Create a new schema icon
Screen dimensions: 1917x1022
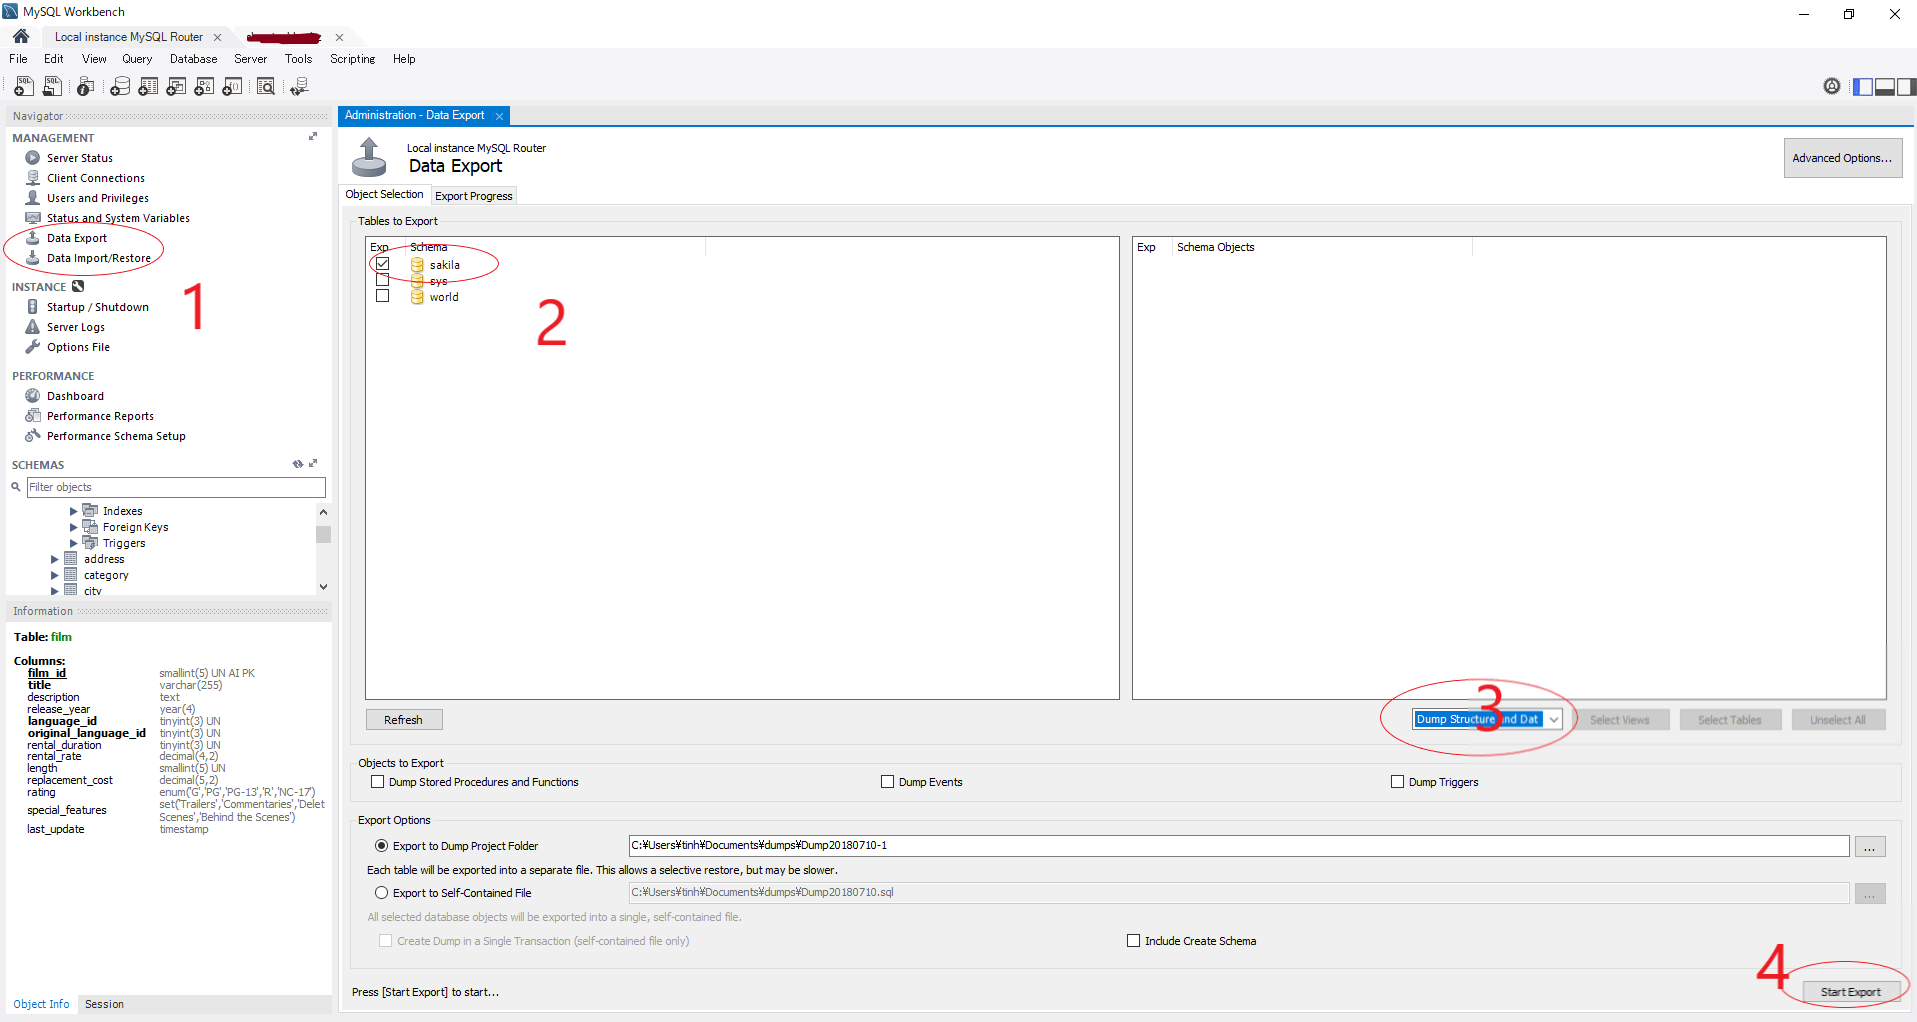click(120, 87)
